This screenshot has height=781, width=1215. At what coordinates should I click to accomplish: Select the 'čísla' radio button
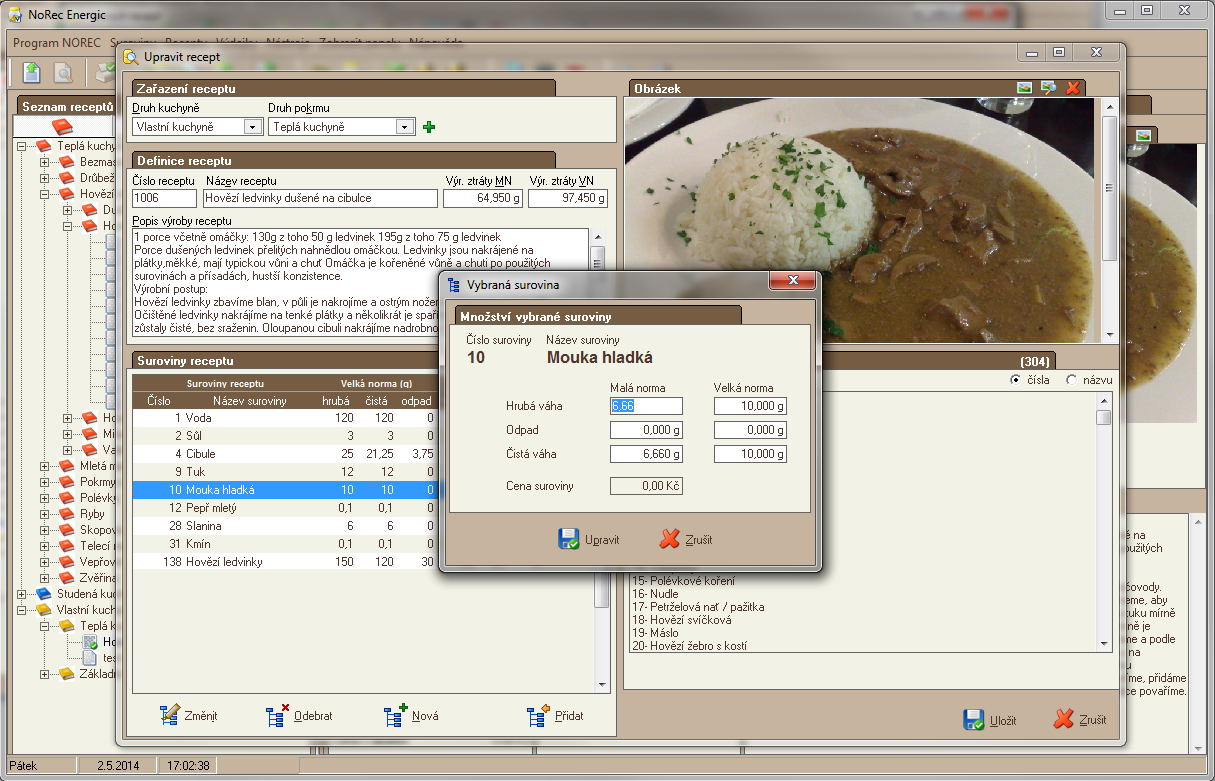point(1016,380)
